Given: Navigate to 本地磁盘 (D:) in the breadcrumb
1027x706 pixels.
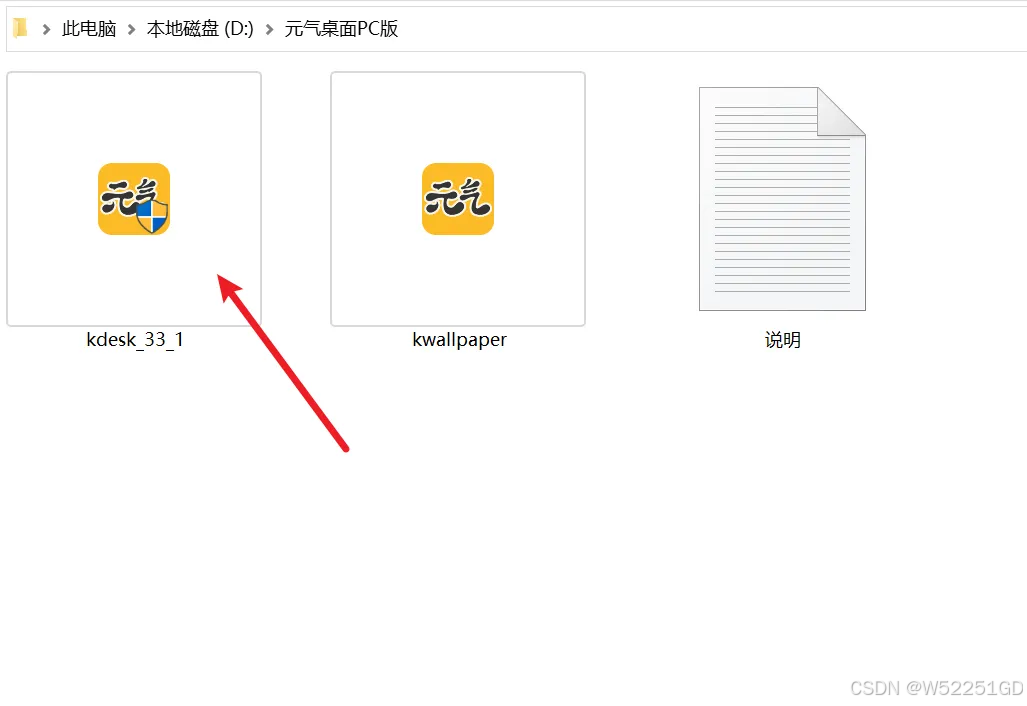Looking at the screenshot, I should pos(200,29).
